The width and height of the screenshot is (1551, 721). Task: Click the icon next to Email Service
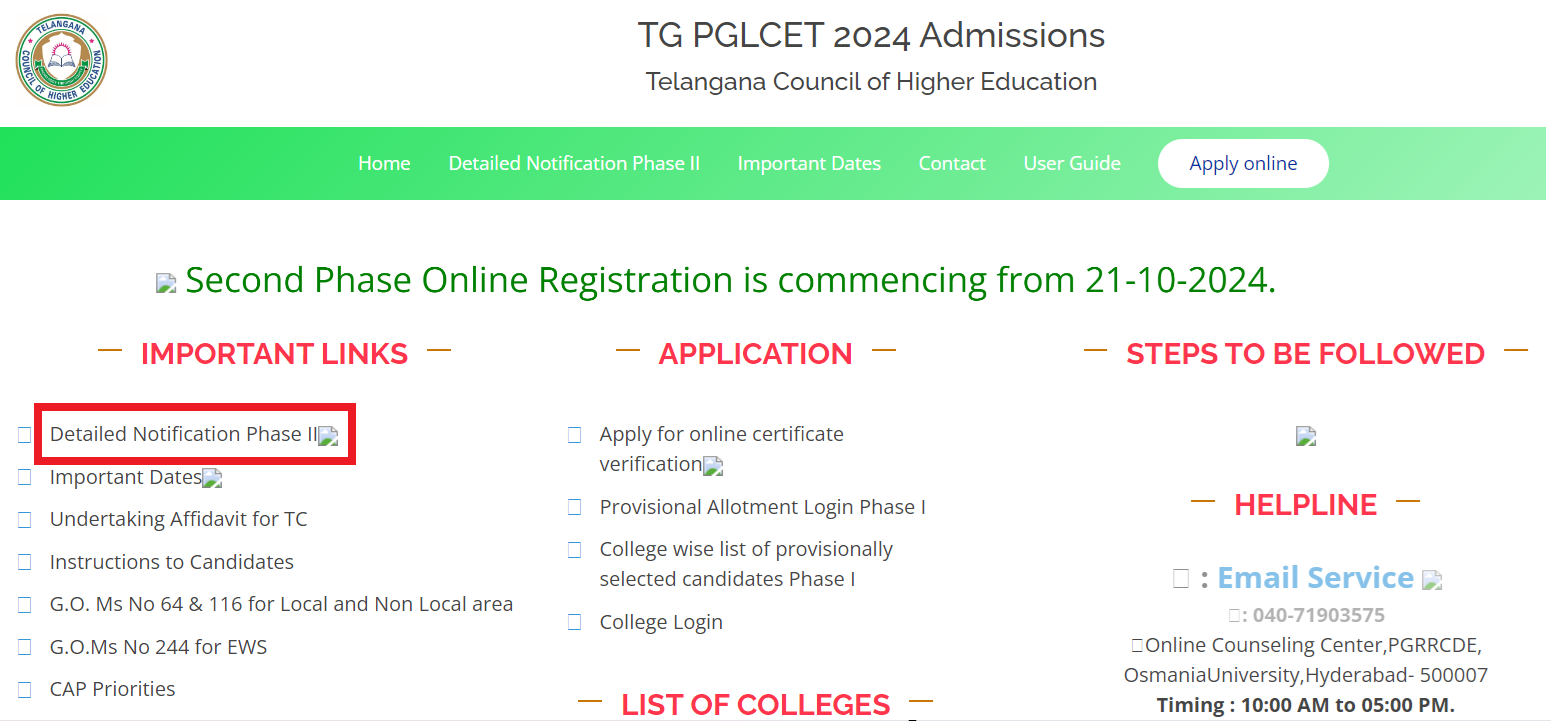point(1433,578)
